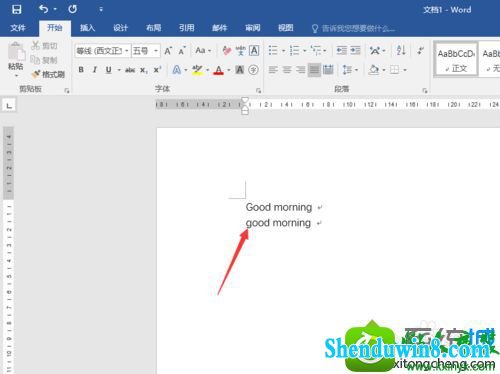
Task: Expand the line spacing dropdown
Action: tap(350, 70)
